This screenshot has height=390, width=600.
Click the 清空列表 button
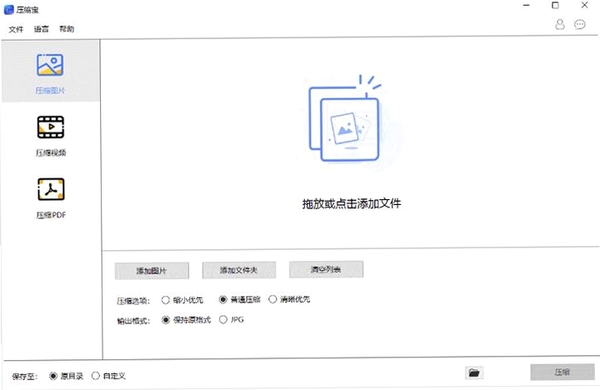tap(326, 269)
